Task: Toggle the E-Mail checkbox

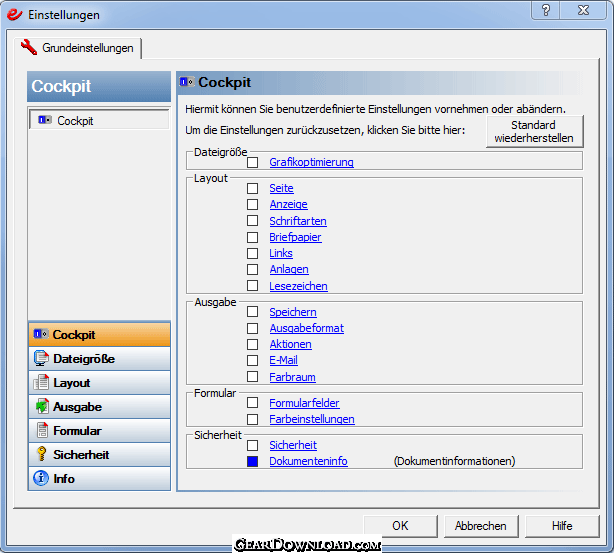Action: 253,360
